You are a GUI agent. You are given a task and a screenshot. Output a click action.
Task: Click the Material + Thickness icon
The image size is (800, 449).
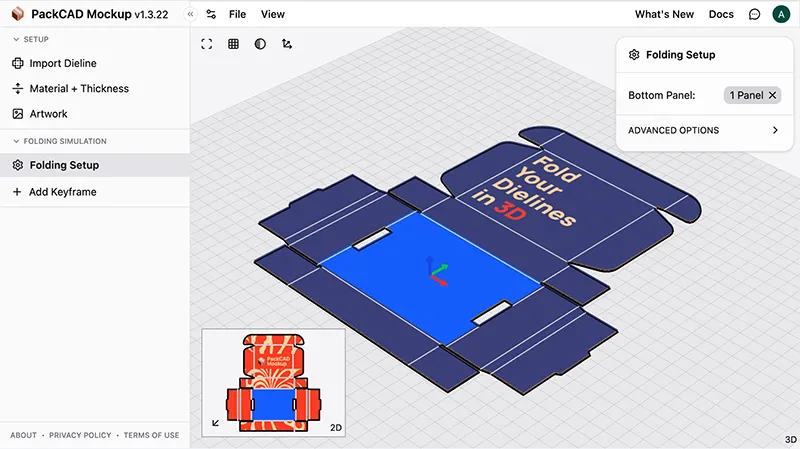pos(18,88)
